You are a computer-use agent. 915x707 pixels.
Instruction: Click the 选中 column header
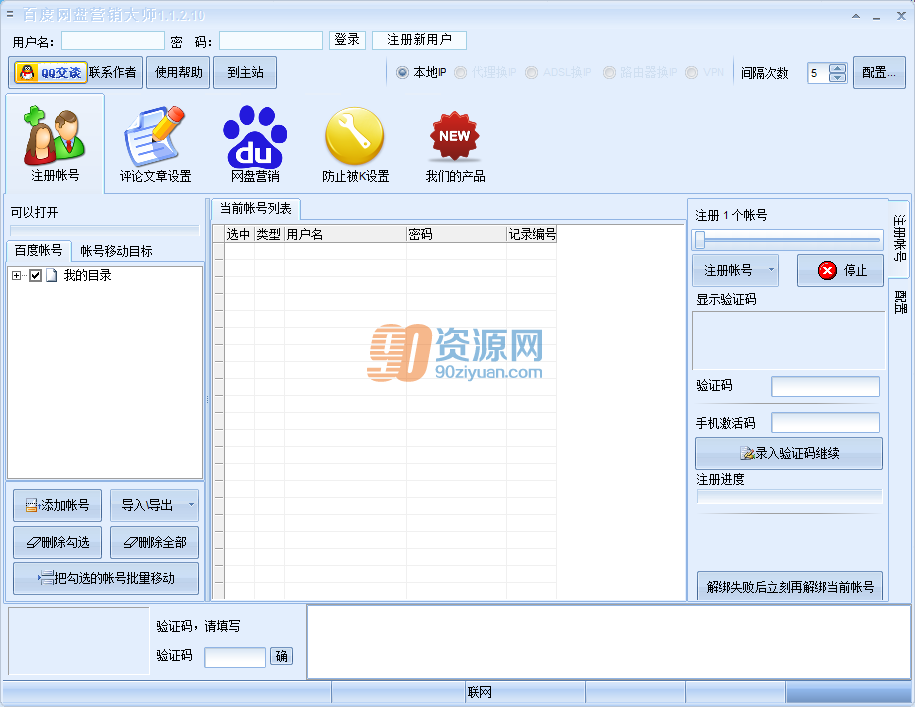(x=239, y=234)
